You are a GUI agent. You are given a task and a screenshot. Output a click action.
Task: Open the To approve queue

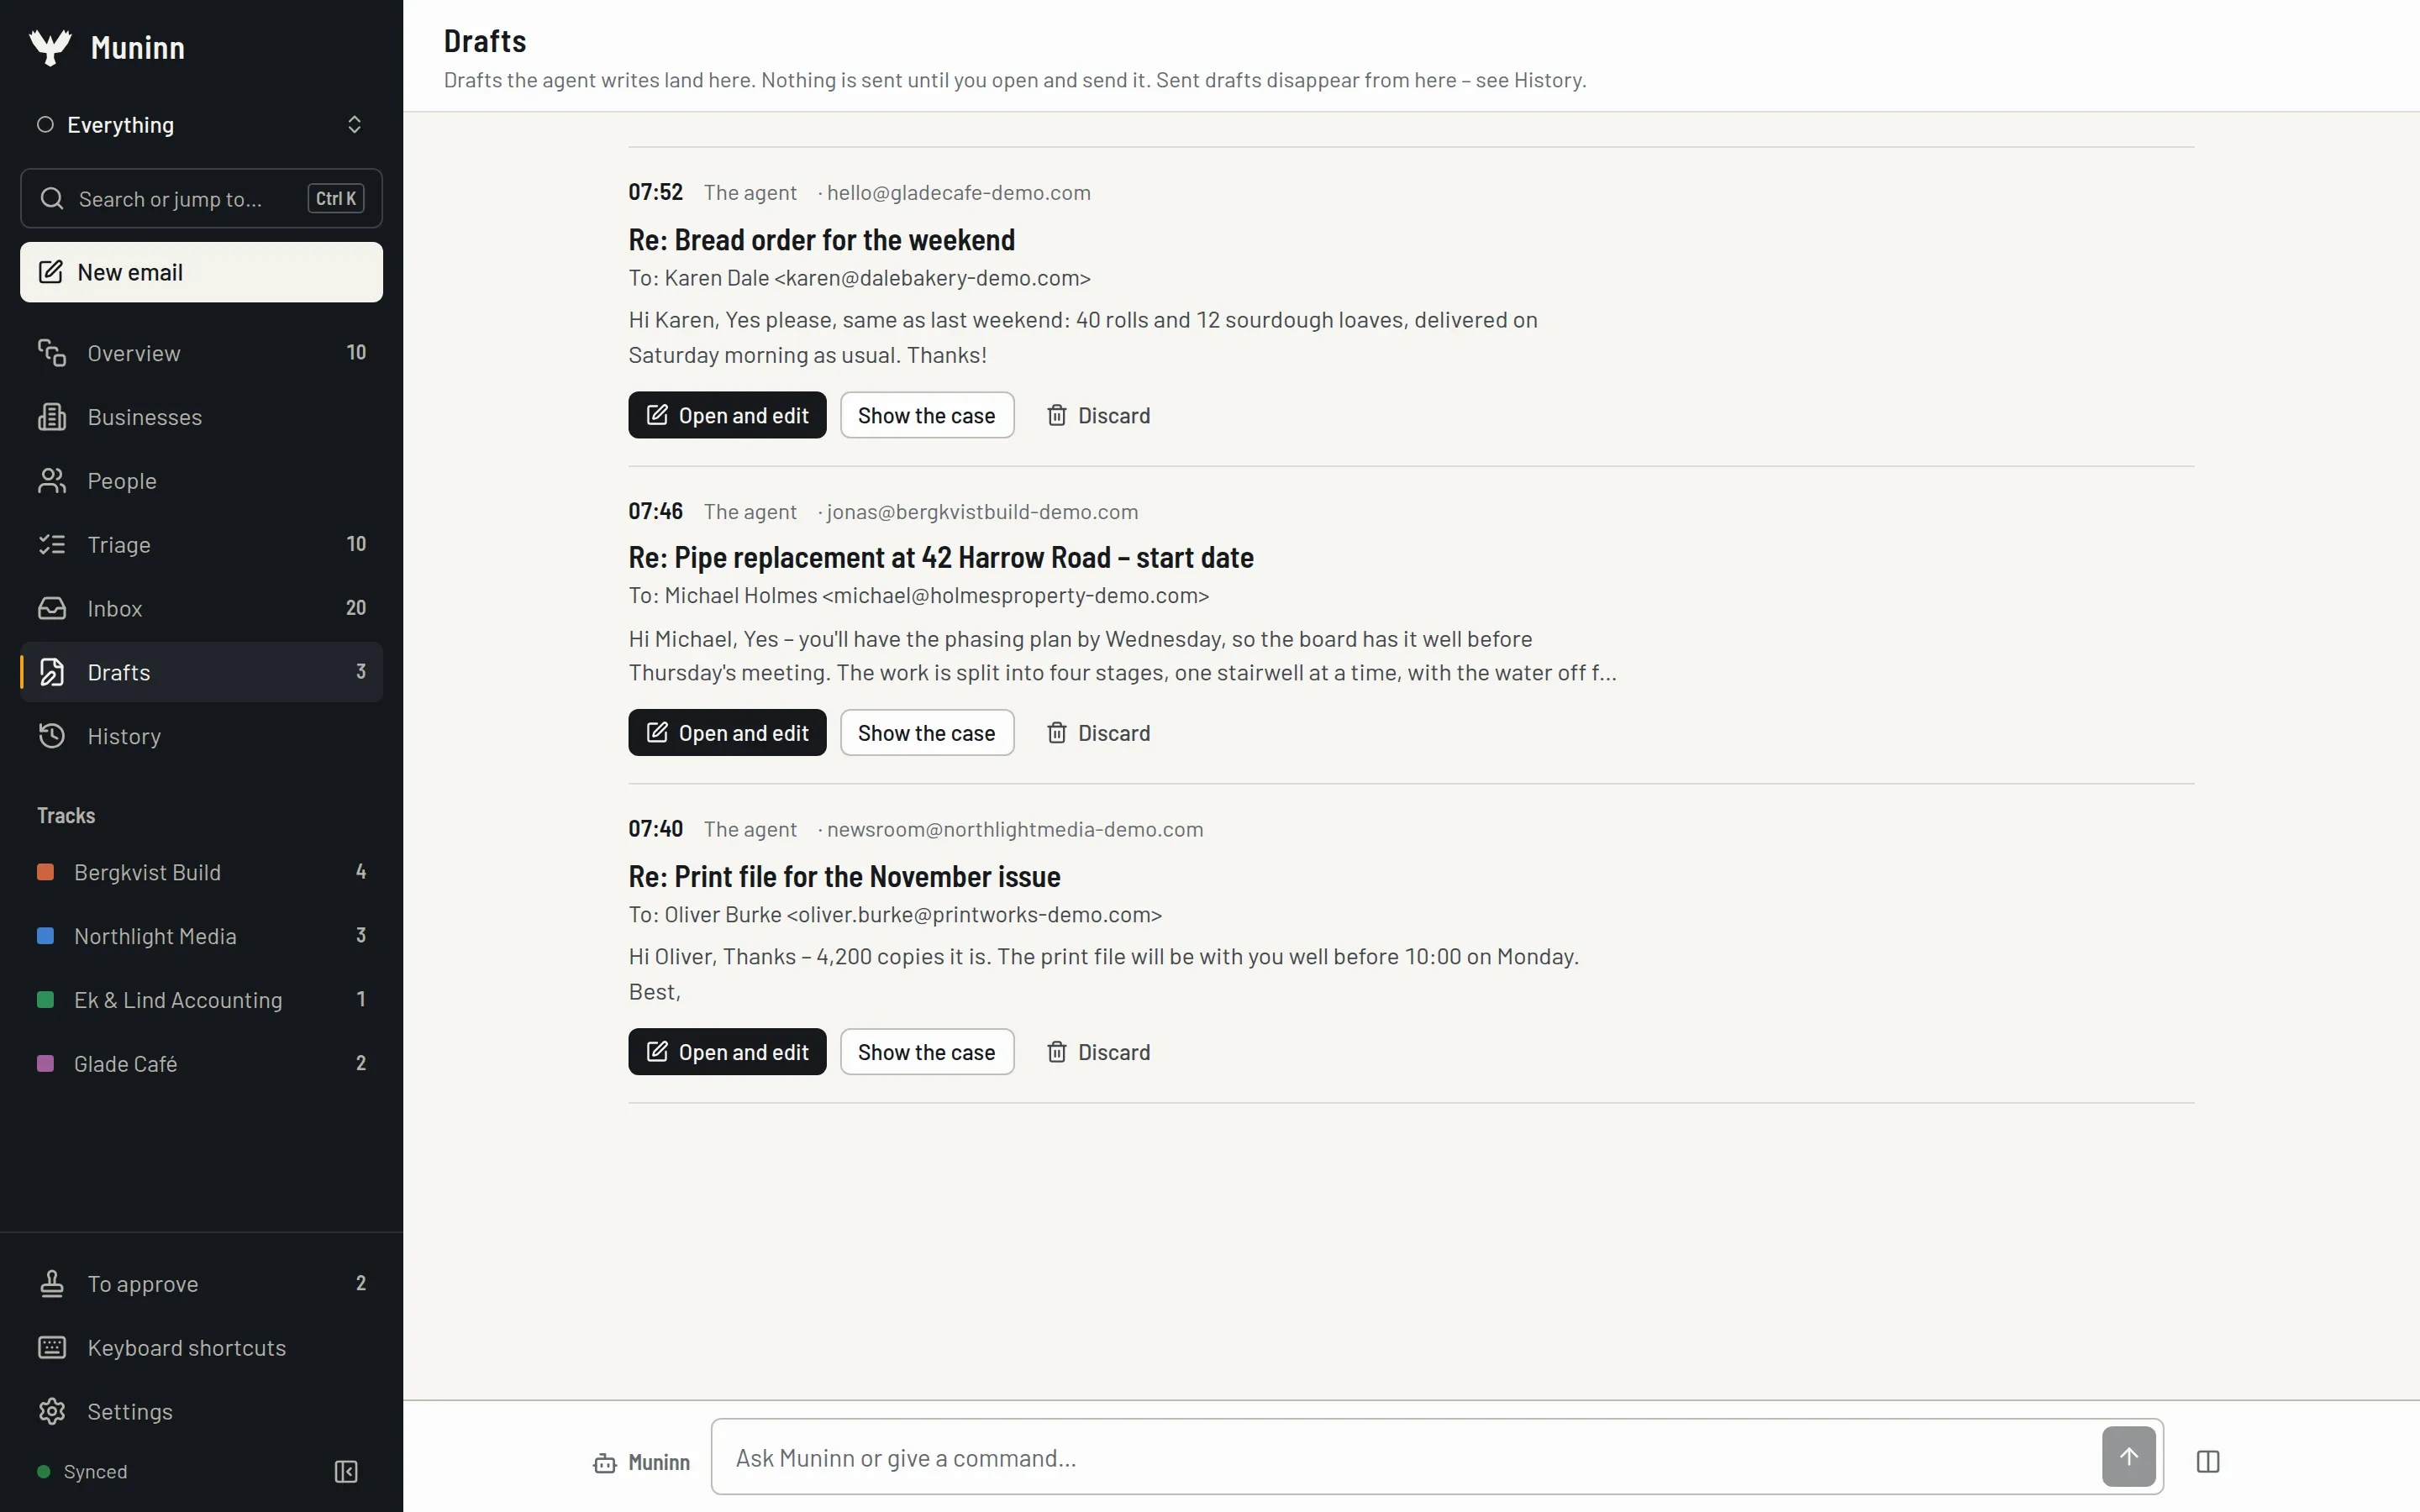pos(201,1284)
